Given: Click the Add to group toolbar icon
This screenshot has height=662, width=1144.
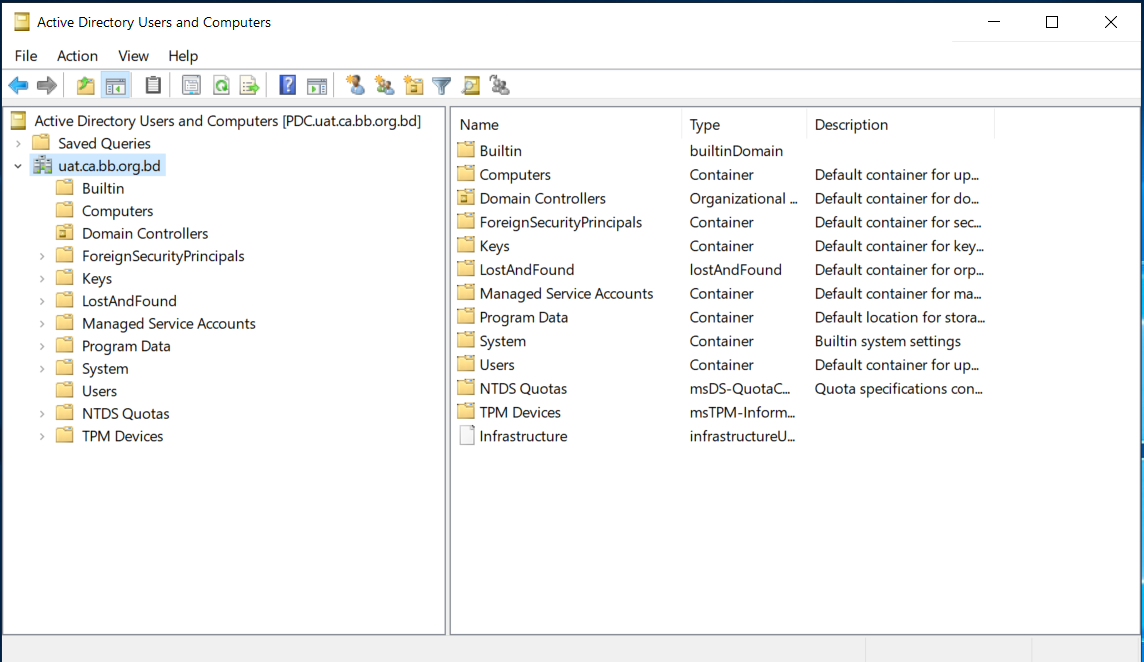Looking at the screenshot, I should (x=500, y=85).
